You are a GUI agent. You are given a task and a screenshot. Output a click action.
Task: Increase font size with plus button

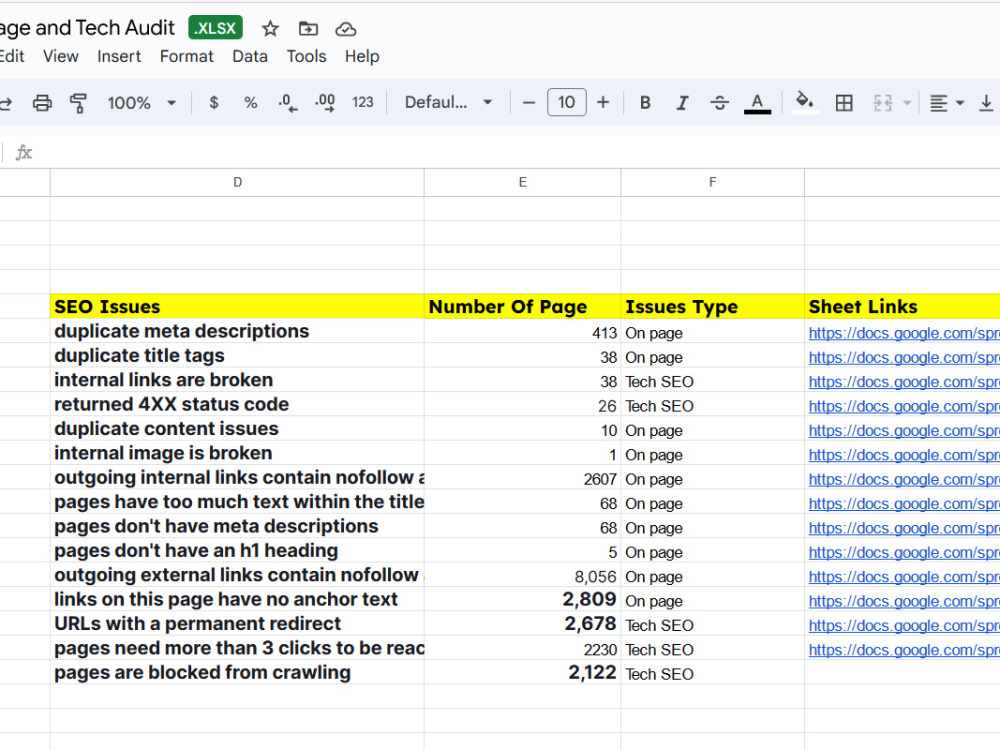(603, 103)
